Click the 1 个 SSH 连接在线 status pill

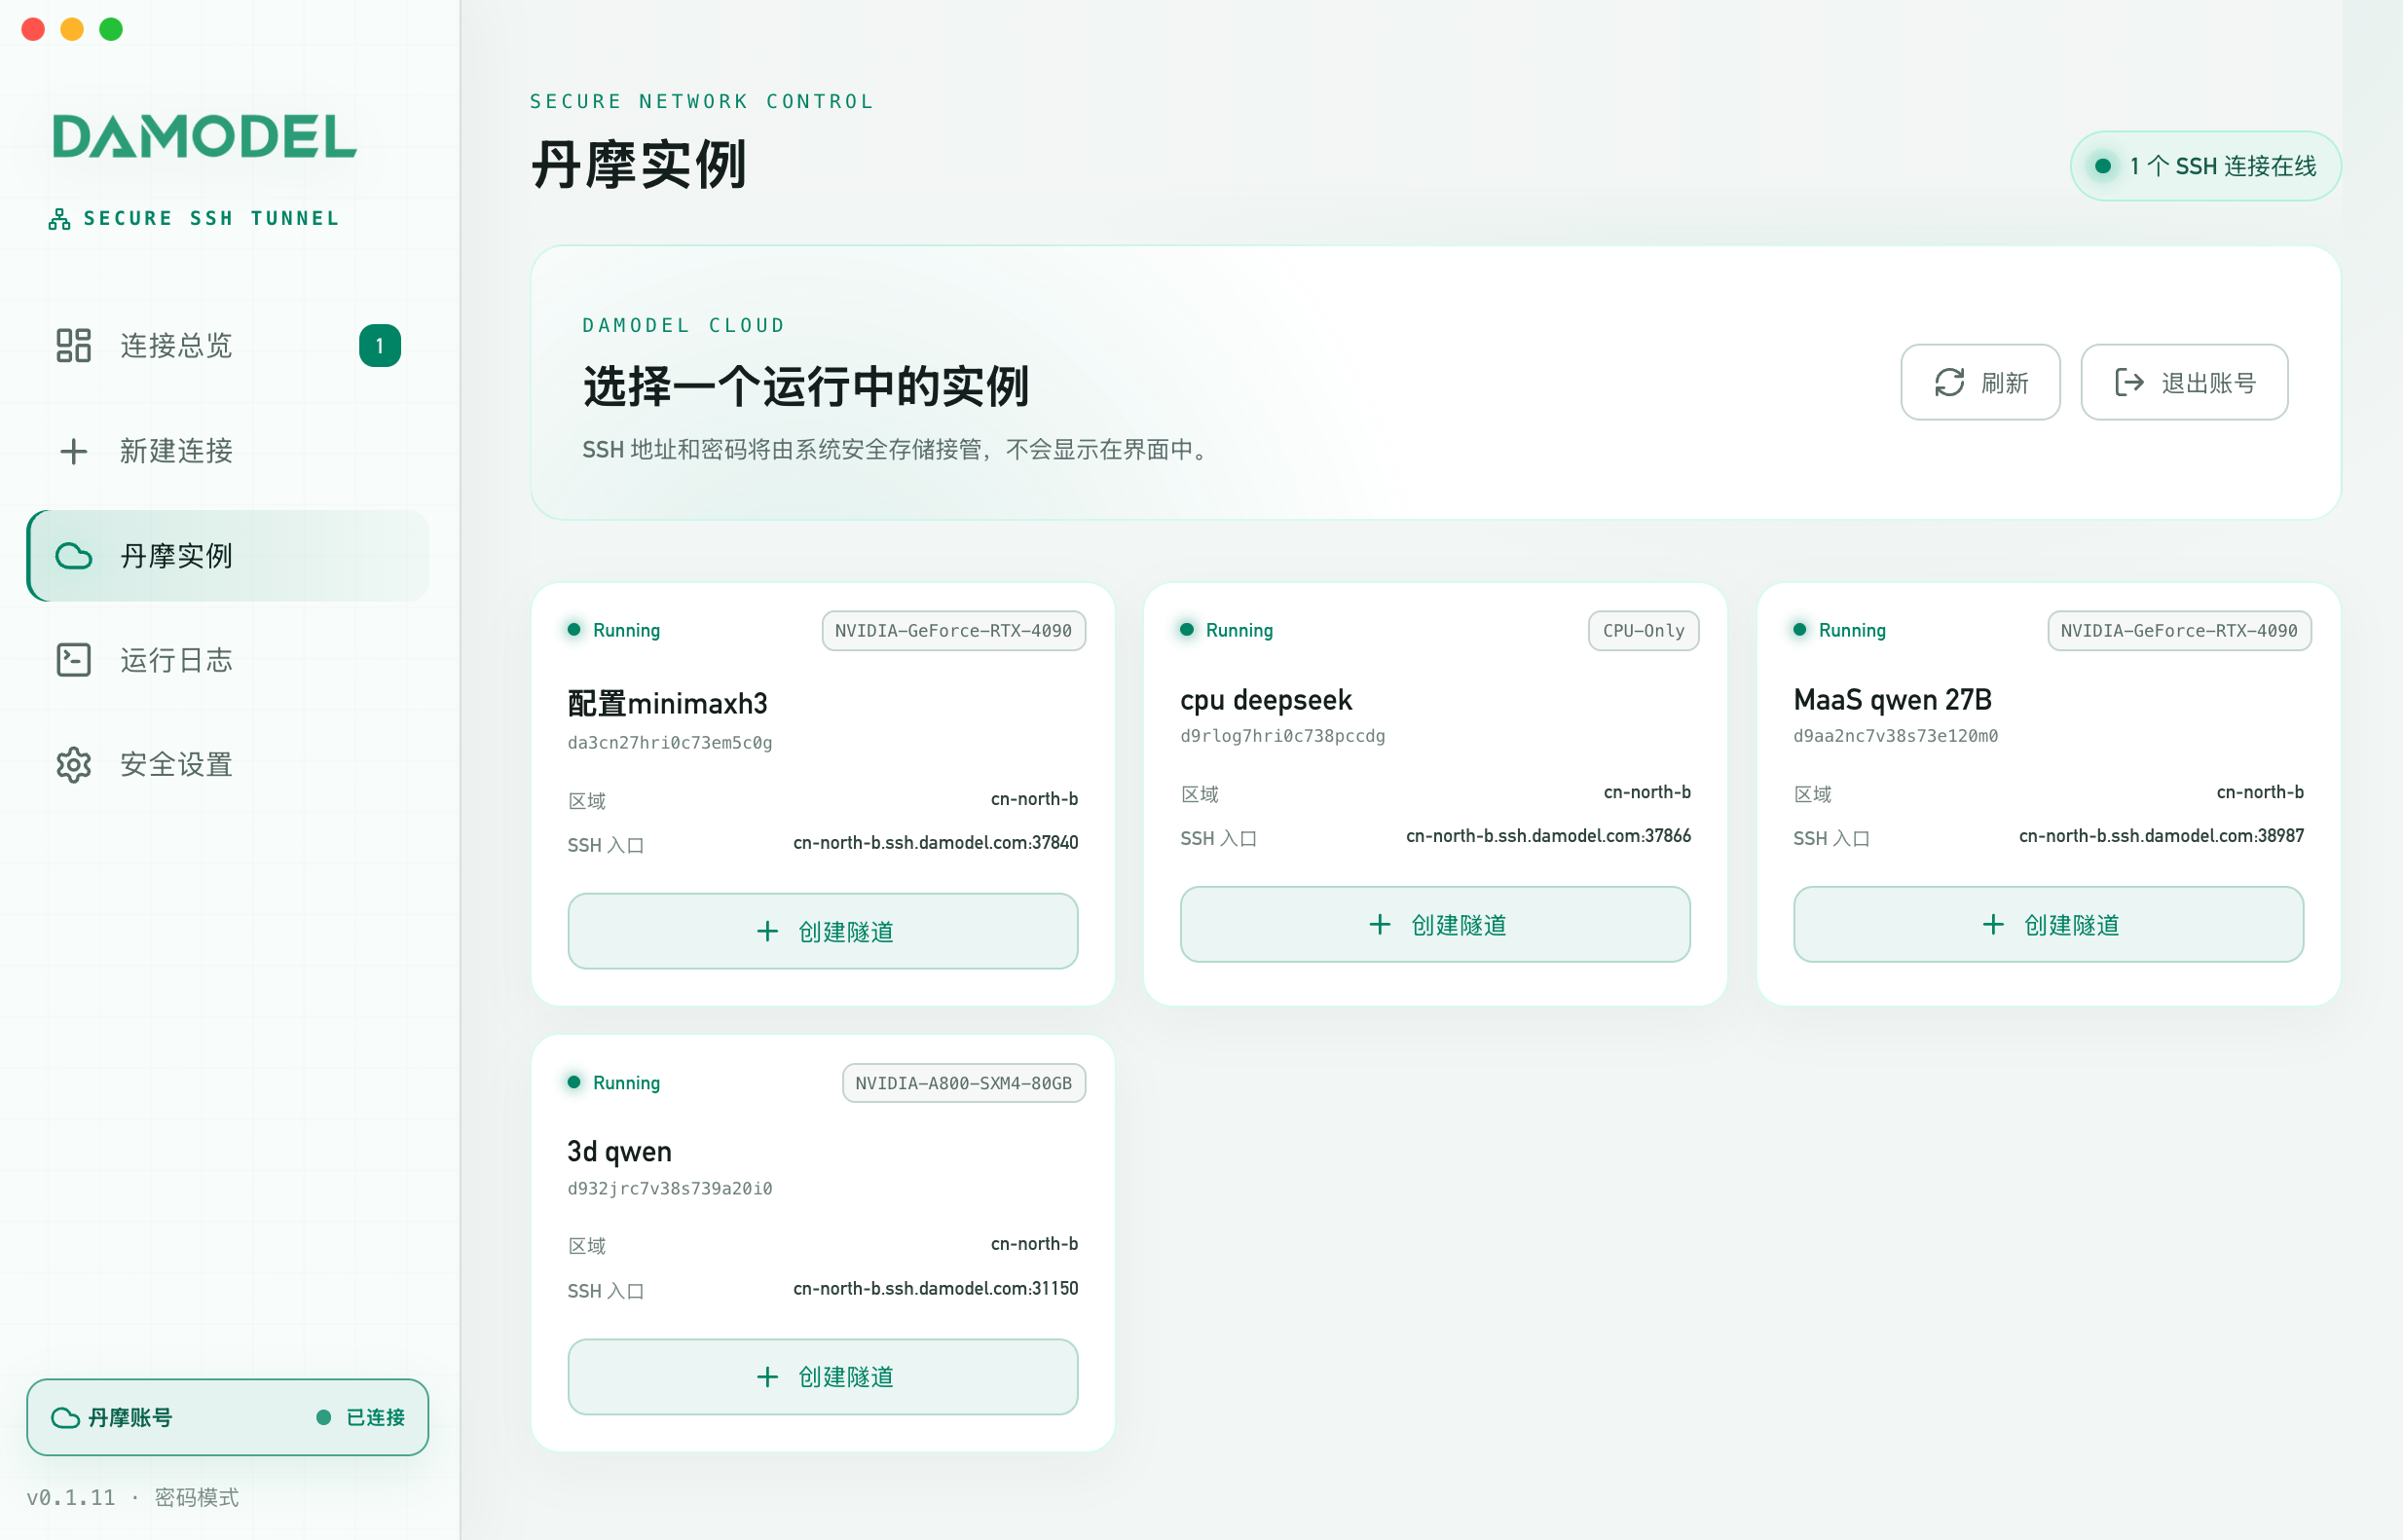[2205, 166]
